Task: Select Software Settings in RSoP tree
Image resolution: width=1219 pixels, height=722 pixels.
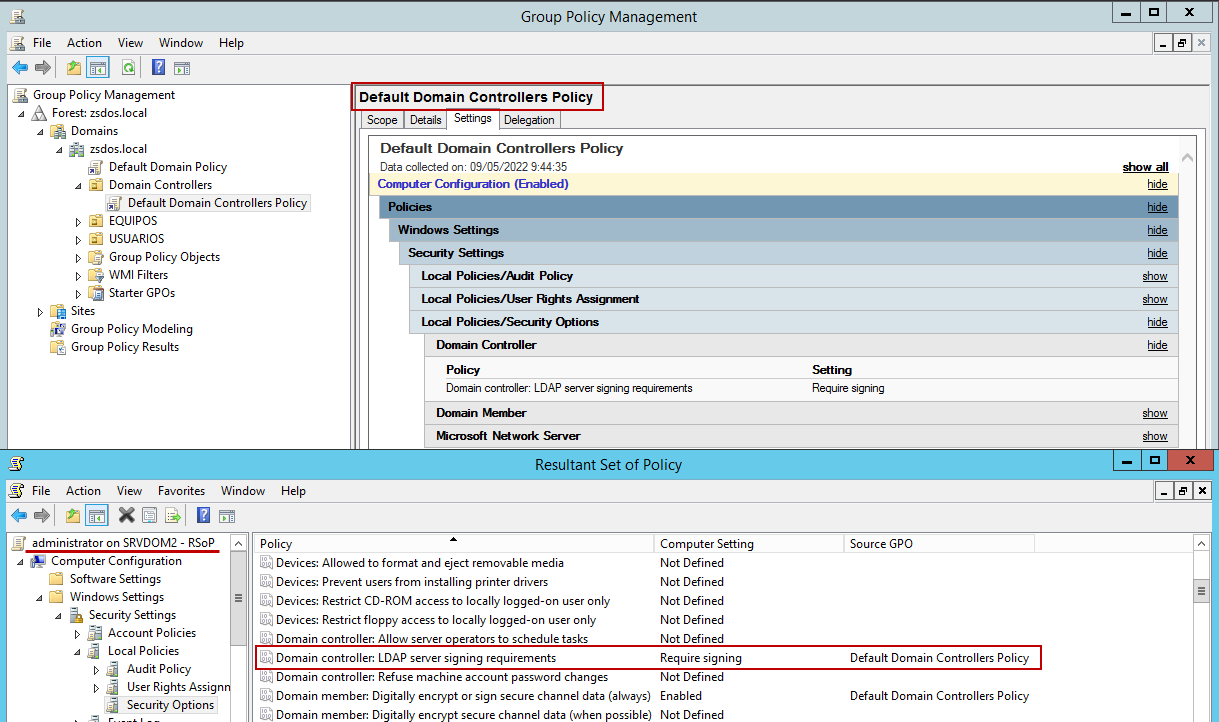Action: pos(115,579)
